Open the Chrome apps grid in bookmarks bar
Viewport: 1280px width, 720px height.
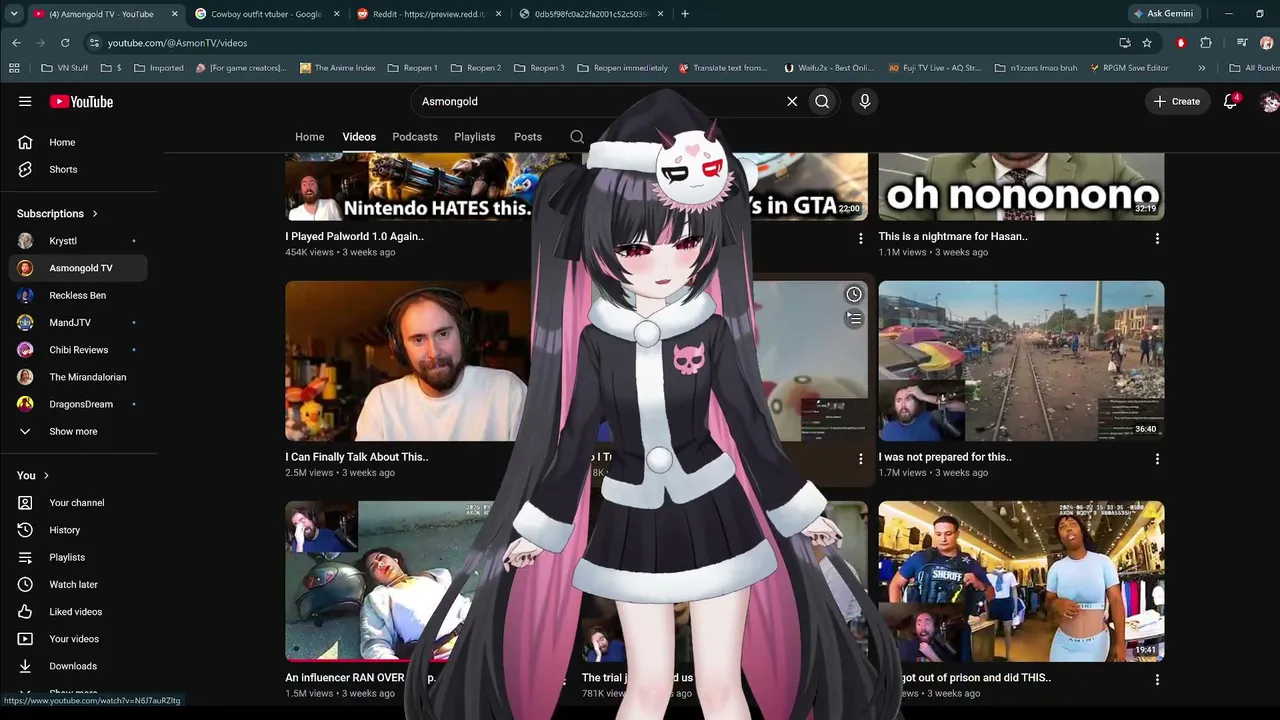click(x=14, y=68)
